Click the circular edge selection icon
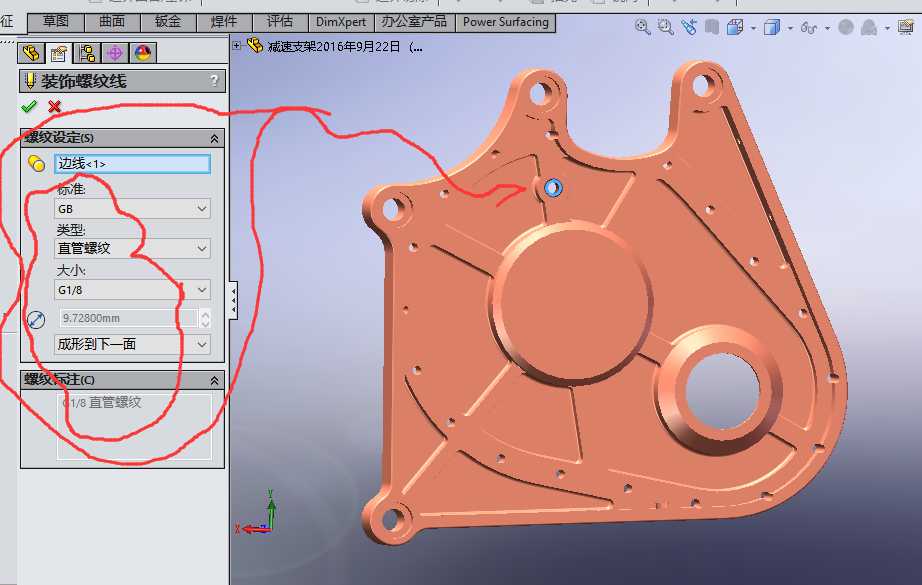Image resolution: width=922 pixels, height=585 pixels. [x=36, y=163]
